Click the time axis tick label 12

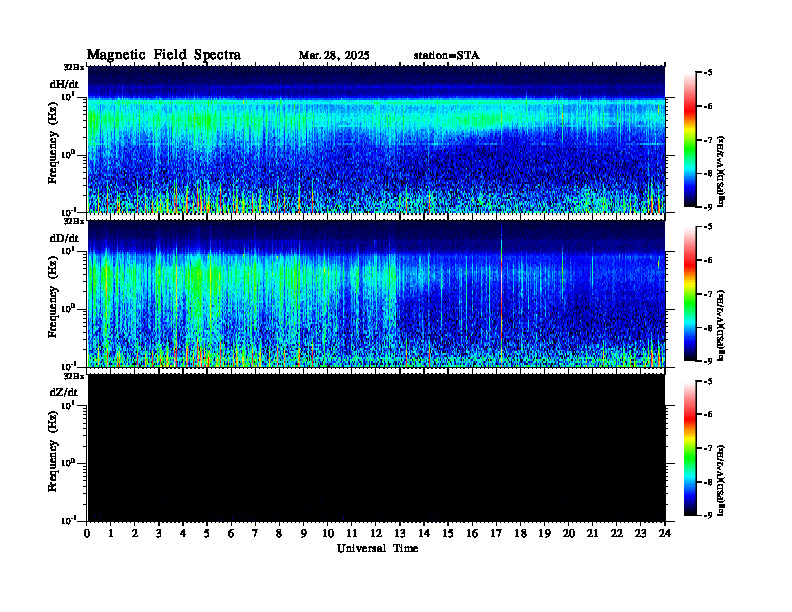[x=376, y=533]
